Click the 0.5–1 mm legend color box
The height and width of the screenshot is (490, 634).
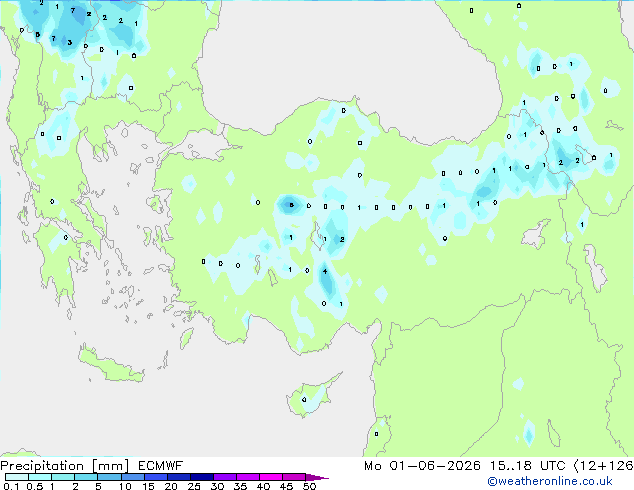(40, 477)
